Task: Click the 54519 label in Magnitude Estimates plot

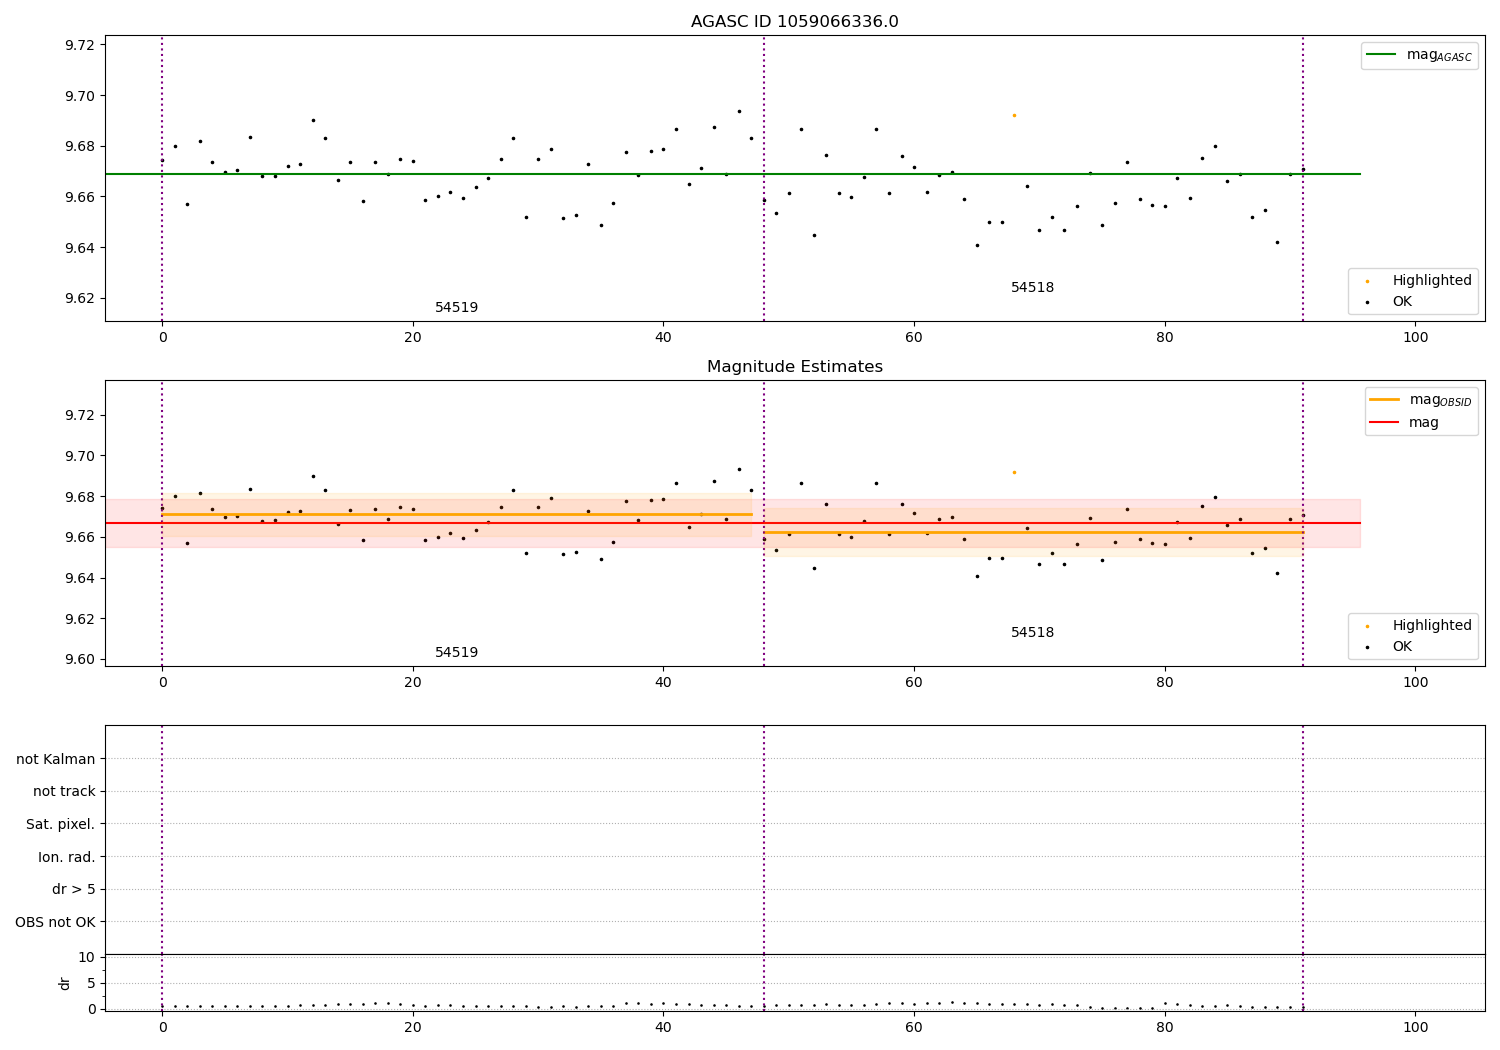Action: coord(456,653)
